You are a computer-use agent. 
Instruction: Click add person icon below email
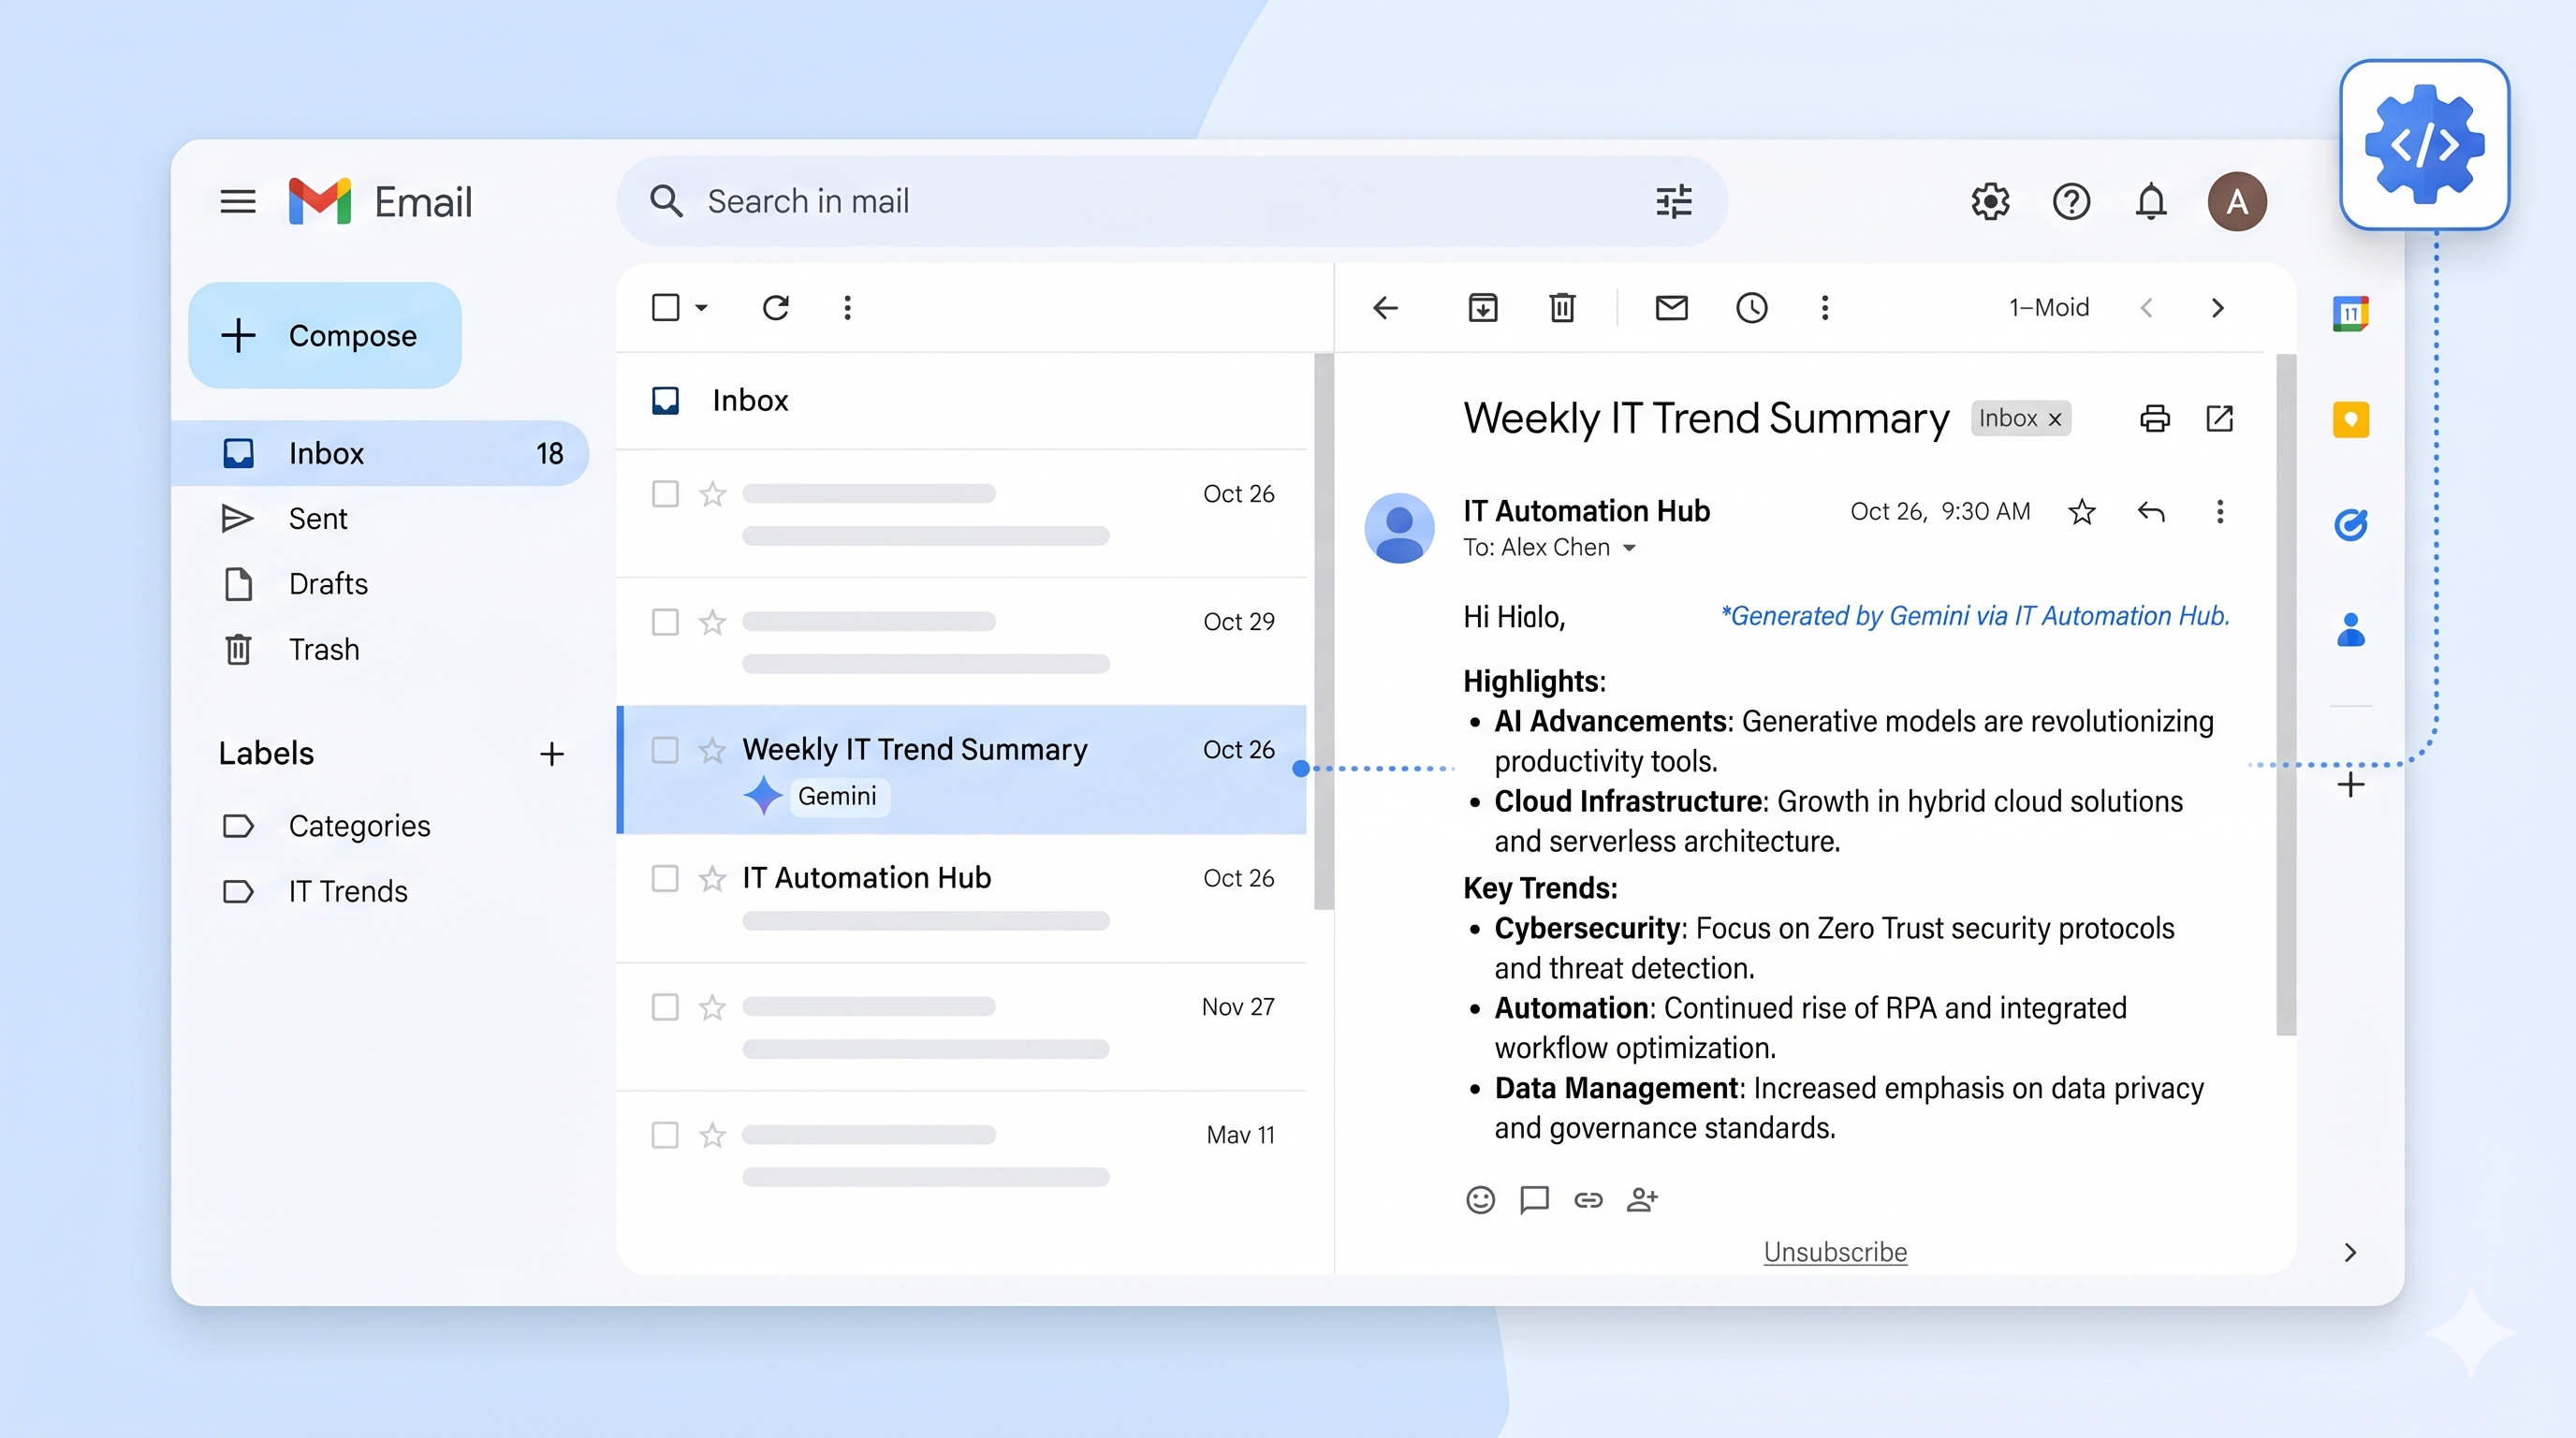point(1642,1199)
